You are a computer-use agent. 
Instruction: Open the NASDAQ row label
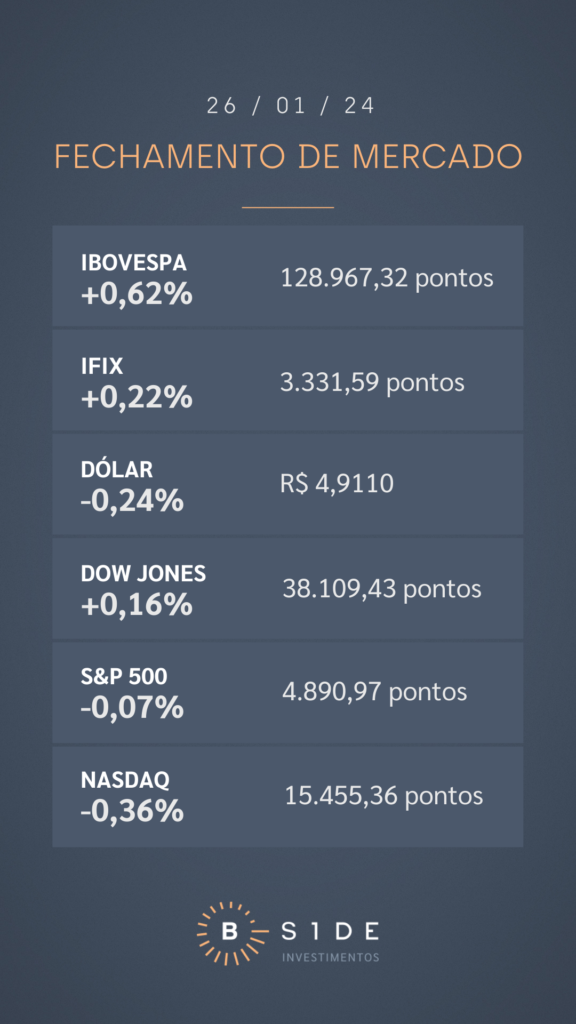pos(125,780)
